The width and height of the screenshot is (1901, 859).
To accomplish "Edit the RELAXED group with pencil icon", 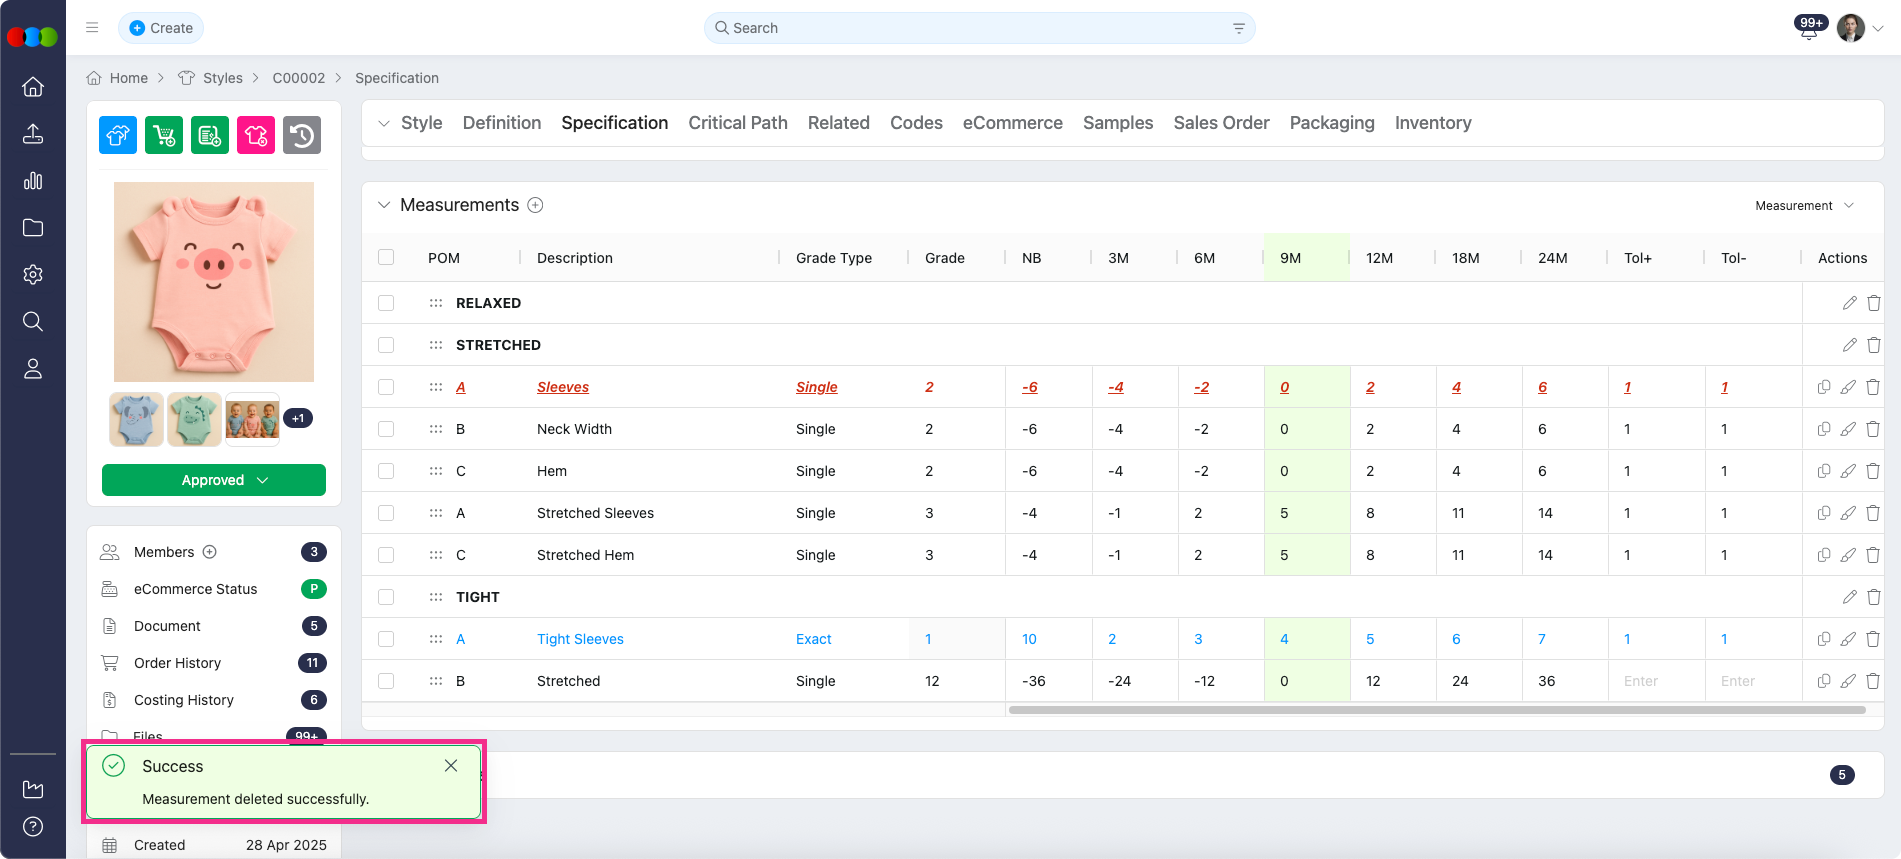I will coord(1849,303).
